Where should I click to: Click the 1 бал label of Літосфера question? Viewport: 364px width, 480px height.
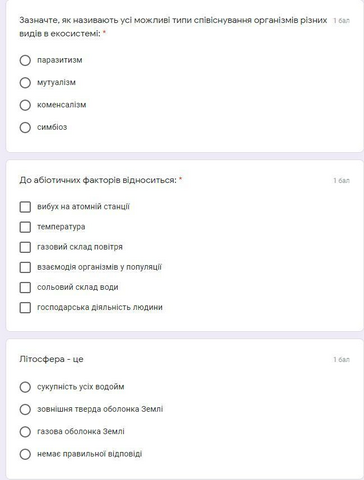pyautogui.click(x=341, y=359)
